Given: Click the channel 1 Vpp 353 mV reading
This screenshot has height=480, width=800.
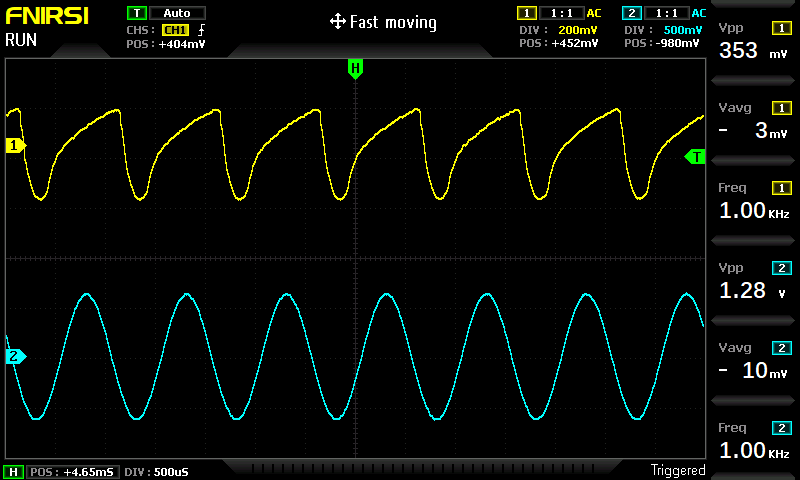Looking at the screenshot, I should tap(753, 51).
